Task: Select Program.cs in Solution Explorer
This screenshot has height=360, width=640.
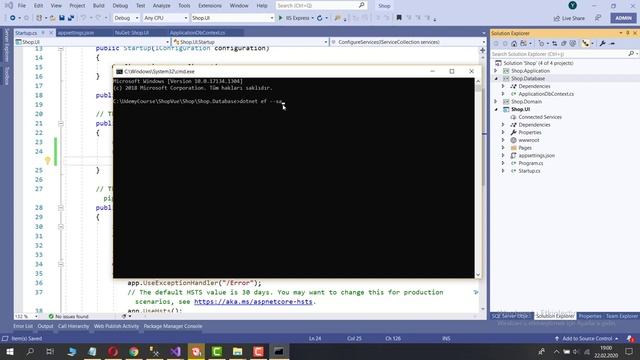Action: tap(531, 163)
